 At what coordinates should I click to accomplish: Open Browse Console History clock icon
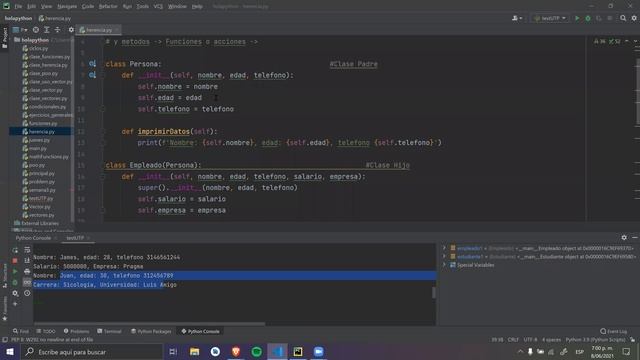(x=27, y=293)
